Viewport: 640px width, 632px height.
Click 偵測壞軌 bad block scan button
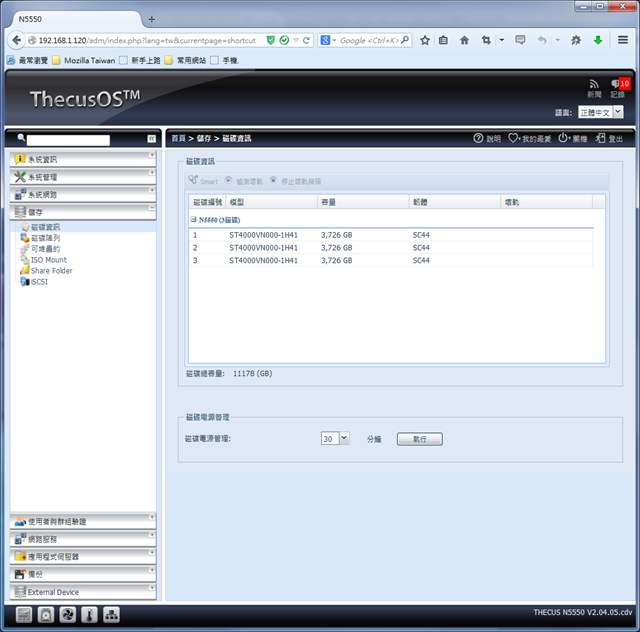(244, 181)
